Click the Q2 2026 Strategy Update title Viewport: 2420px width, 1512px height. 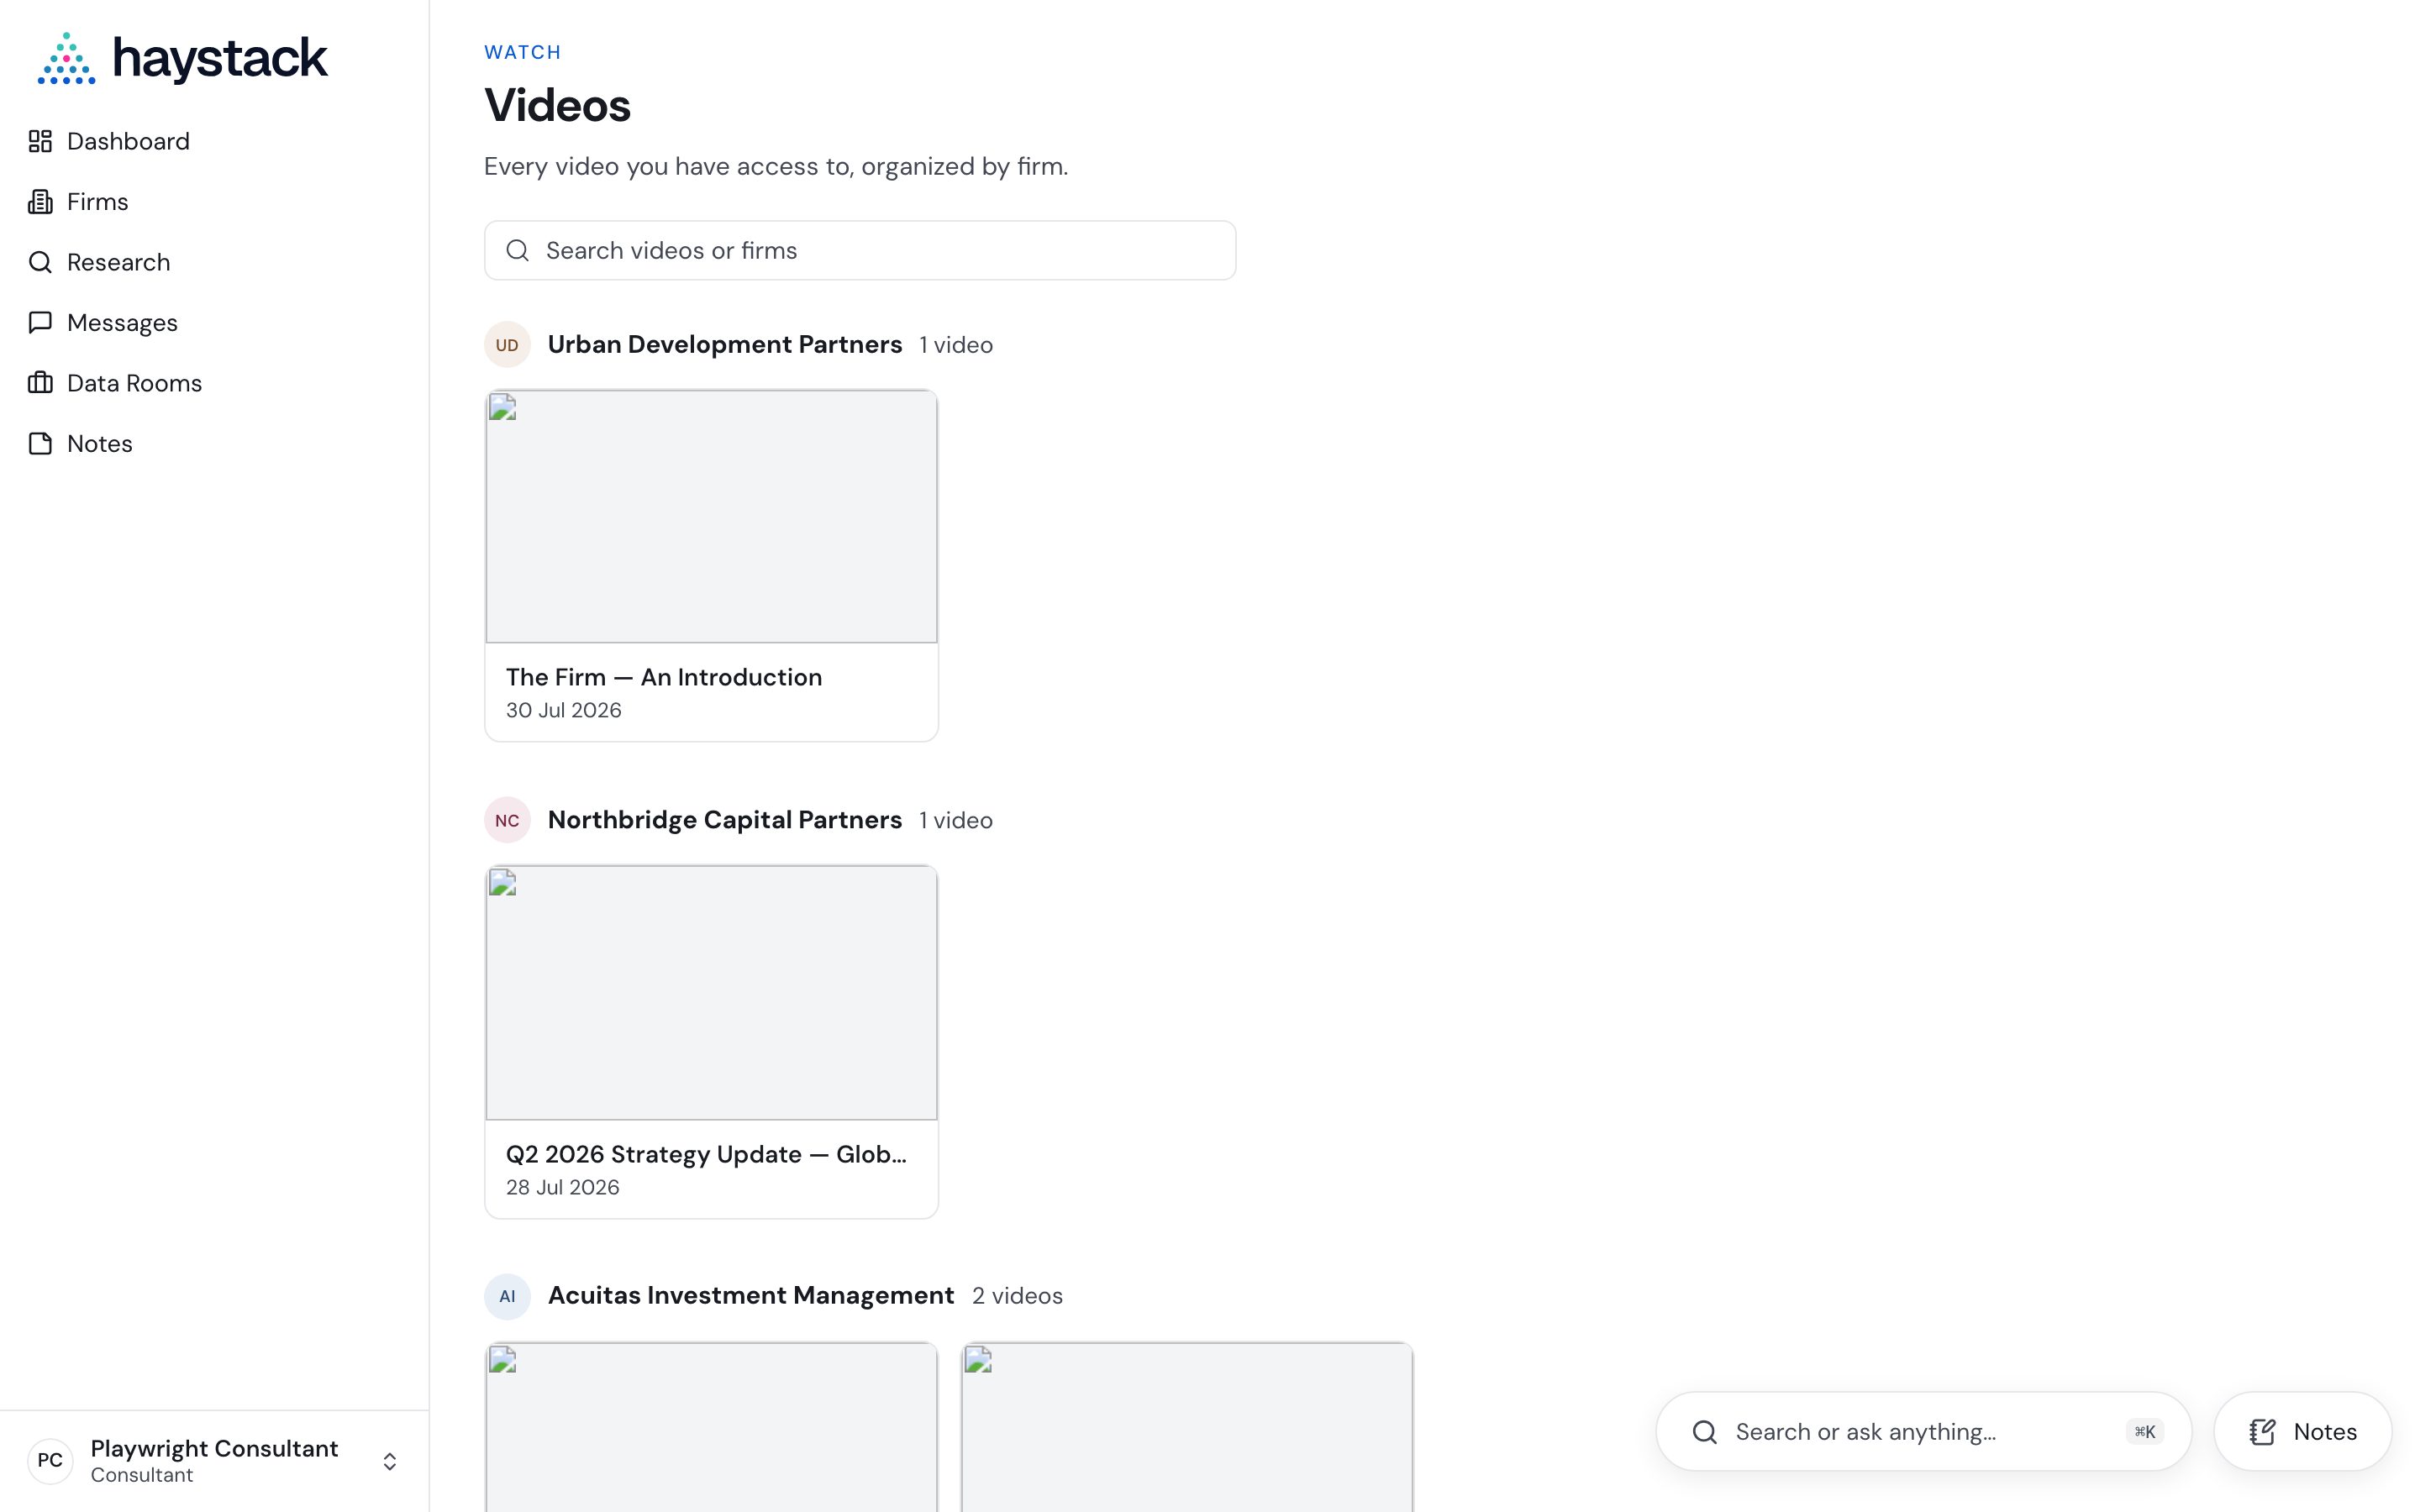[706, 1154]
